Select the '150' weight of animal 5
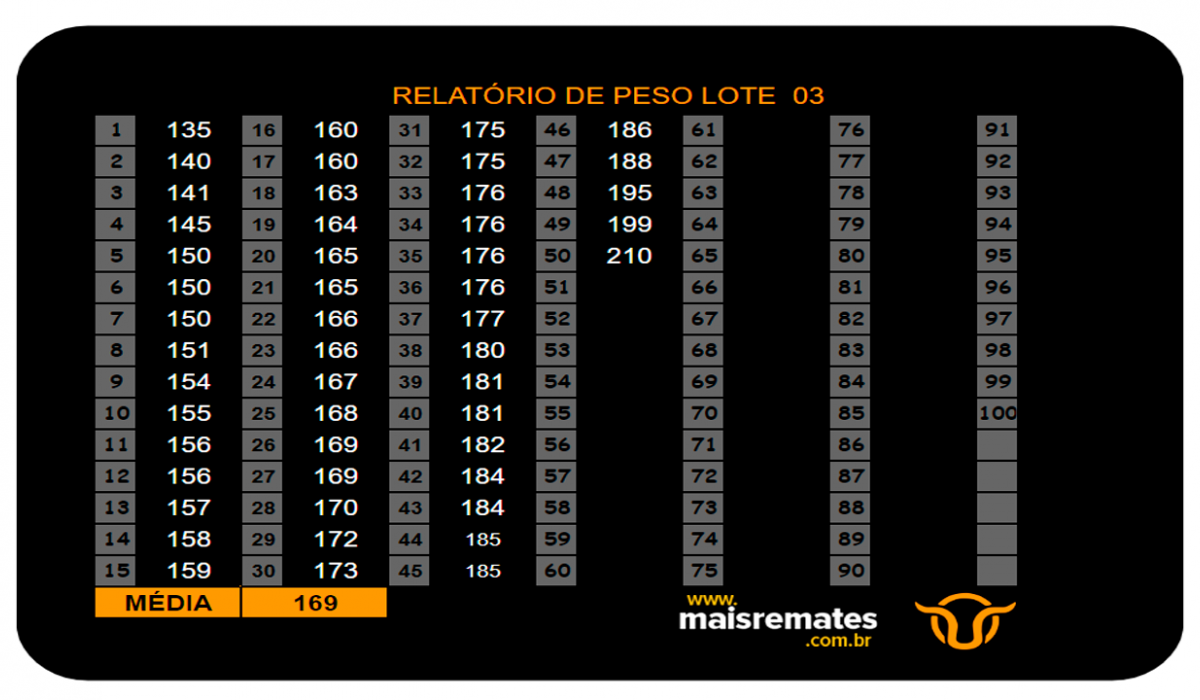 tap(189, 256)
